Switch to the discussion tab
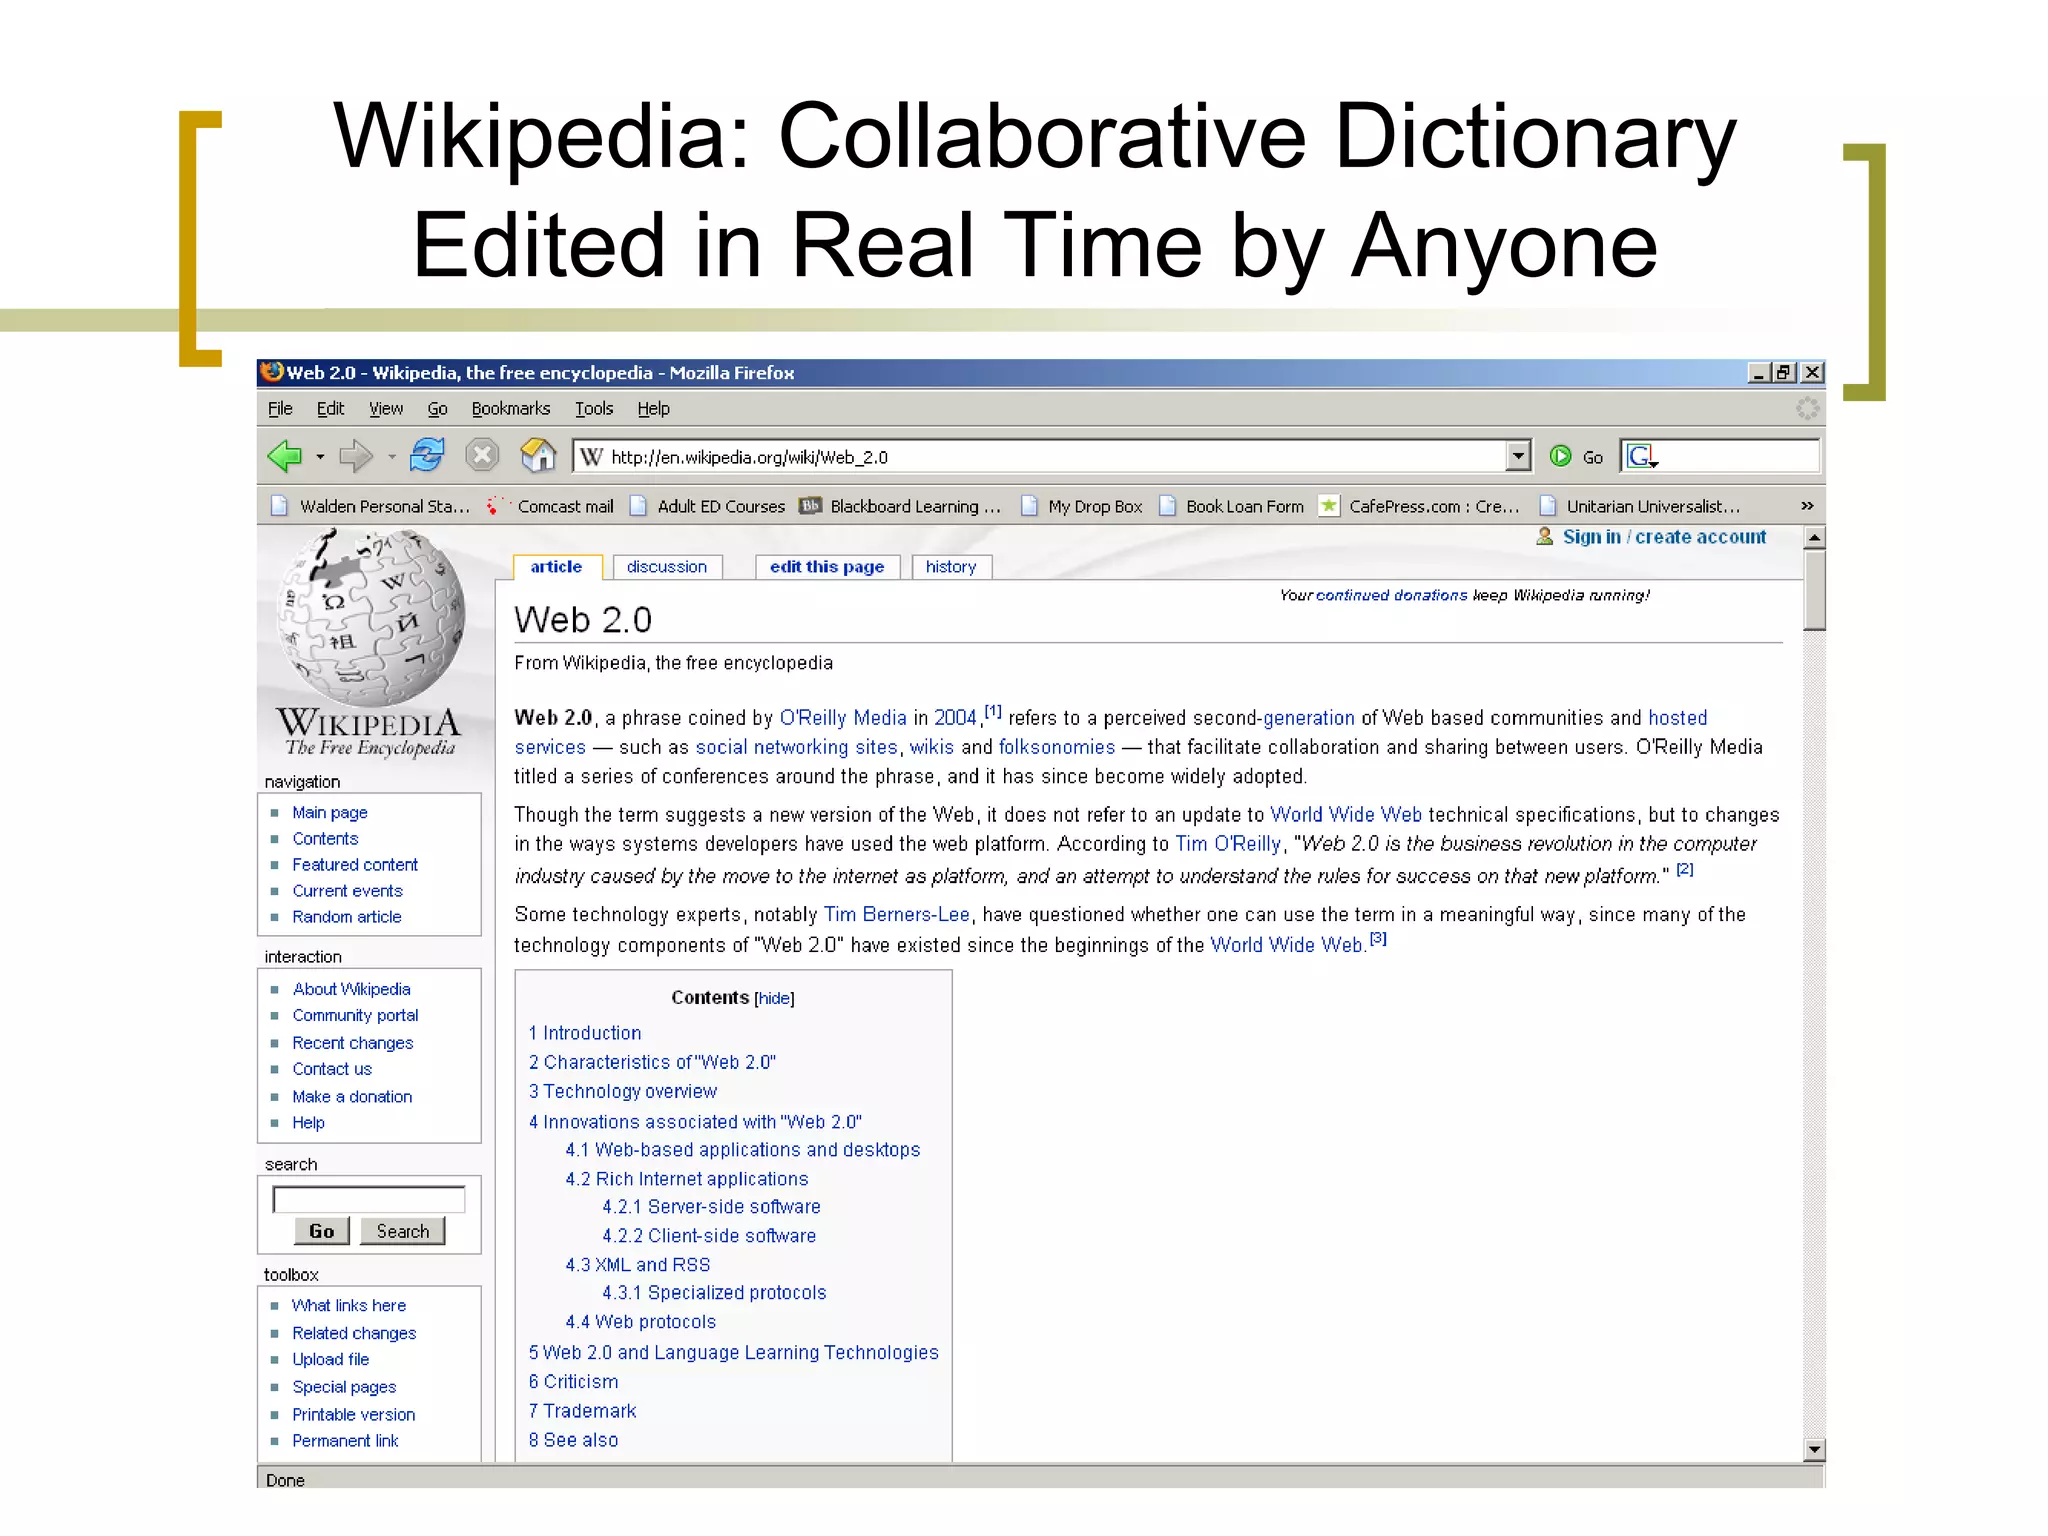 click(x=666, y=567)
